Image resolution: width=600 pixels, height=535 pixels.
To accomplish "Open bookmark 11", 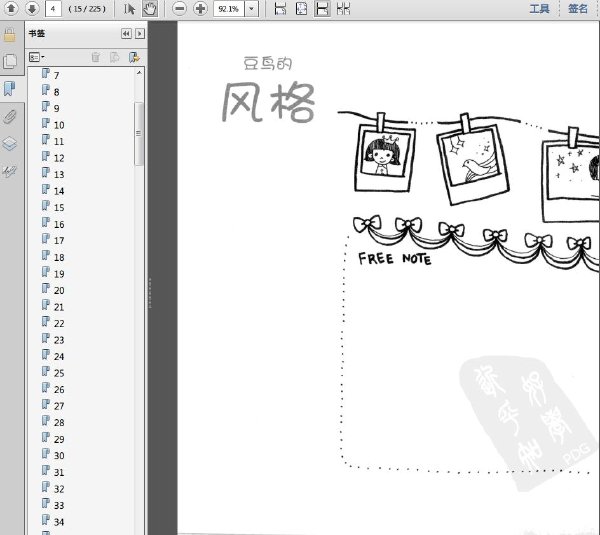I will (x=59, y=141).
